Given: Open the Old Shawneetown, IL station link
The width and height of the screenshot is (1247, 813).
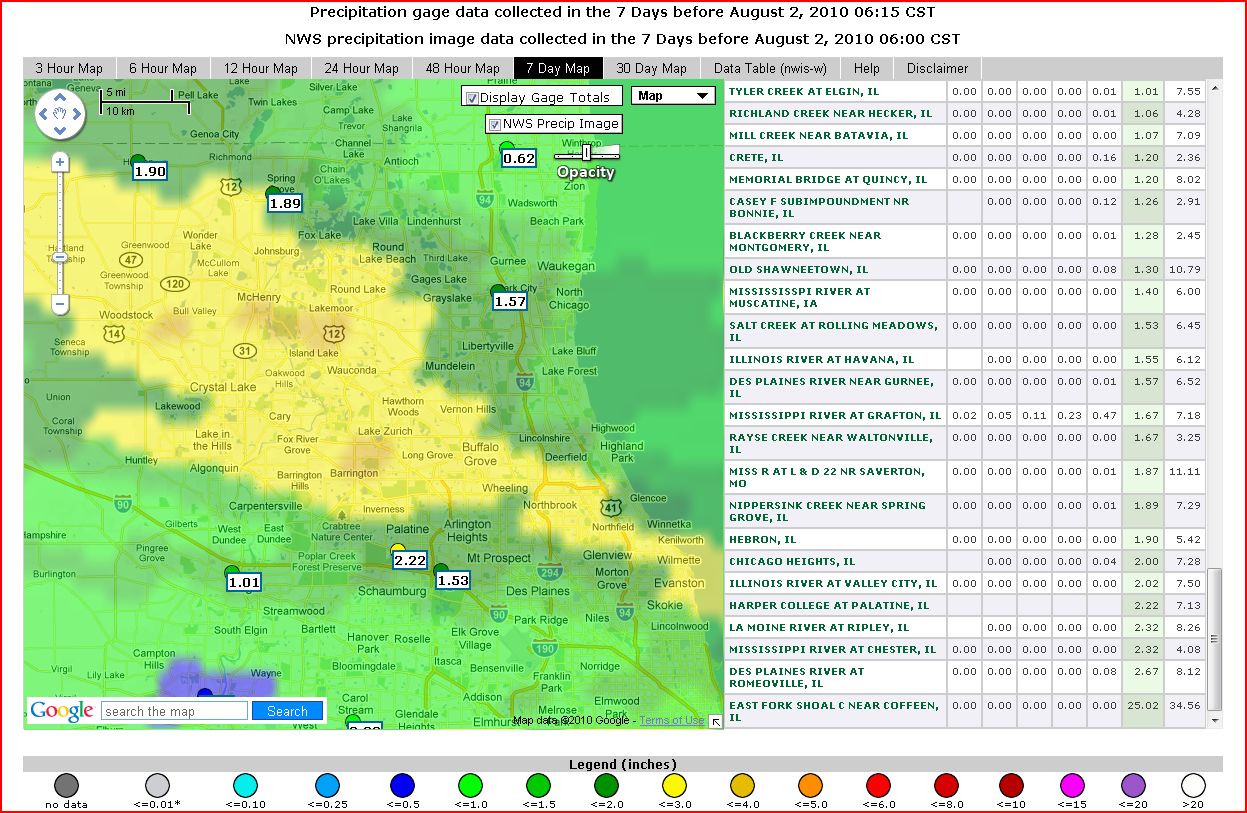Looking at the screenshot, I should 799,270.
